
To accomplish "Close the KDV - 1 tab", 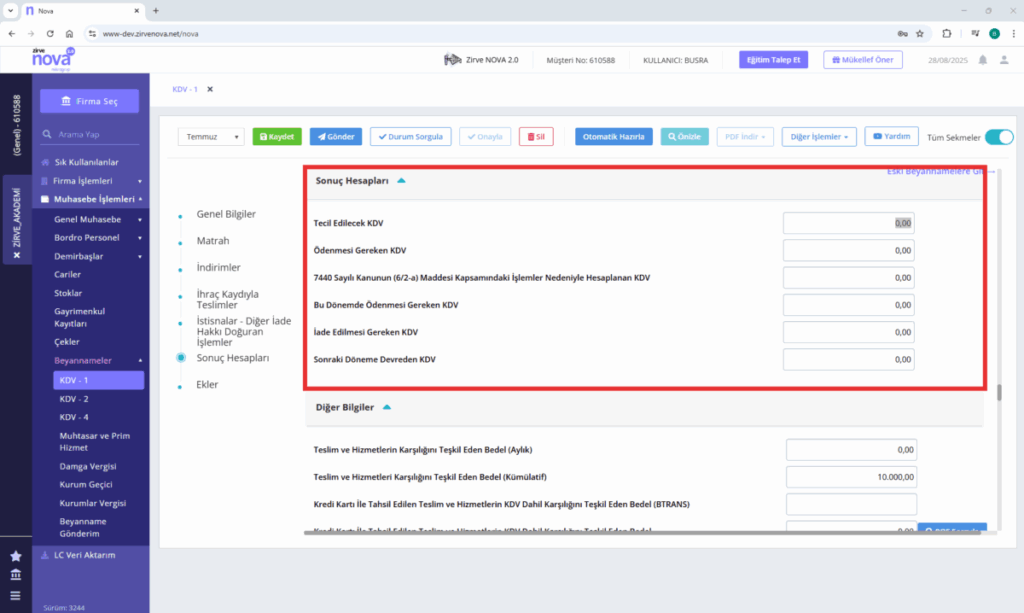I will [x=210, y=89].
